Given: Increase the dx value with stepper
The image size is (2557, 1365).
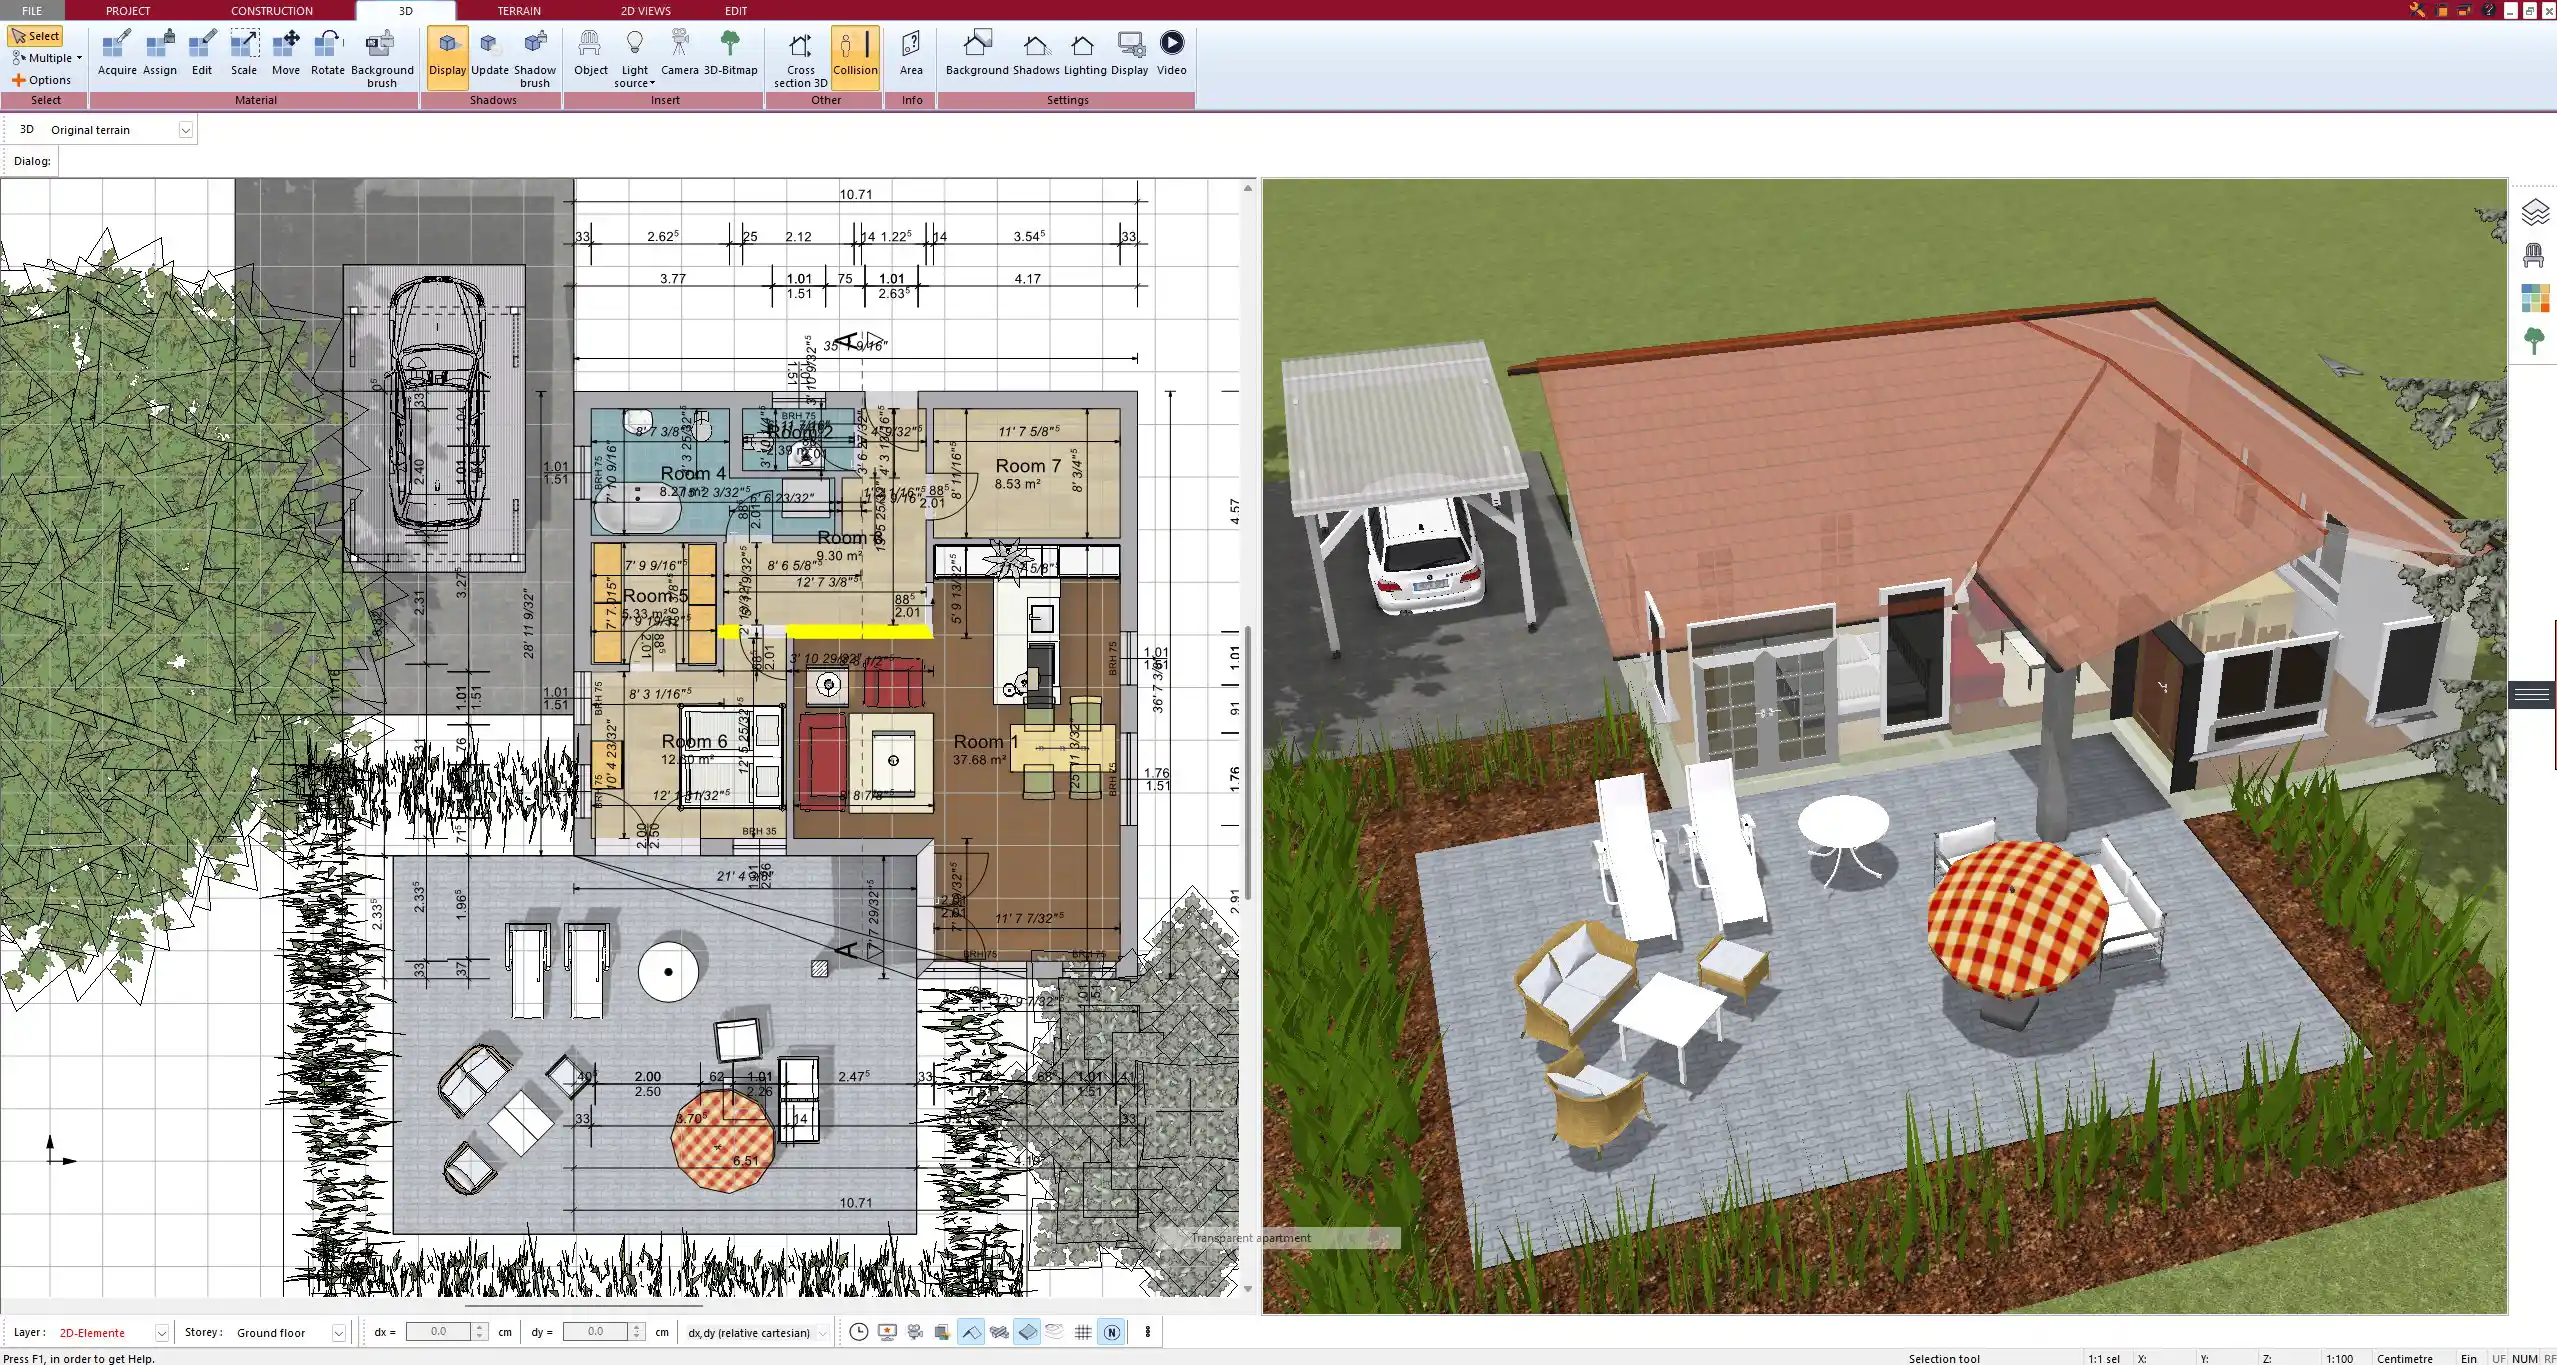Looking at the screenshot, I should (x=480, y=1327).
